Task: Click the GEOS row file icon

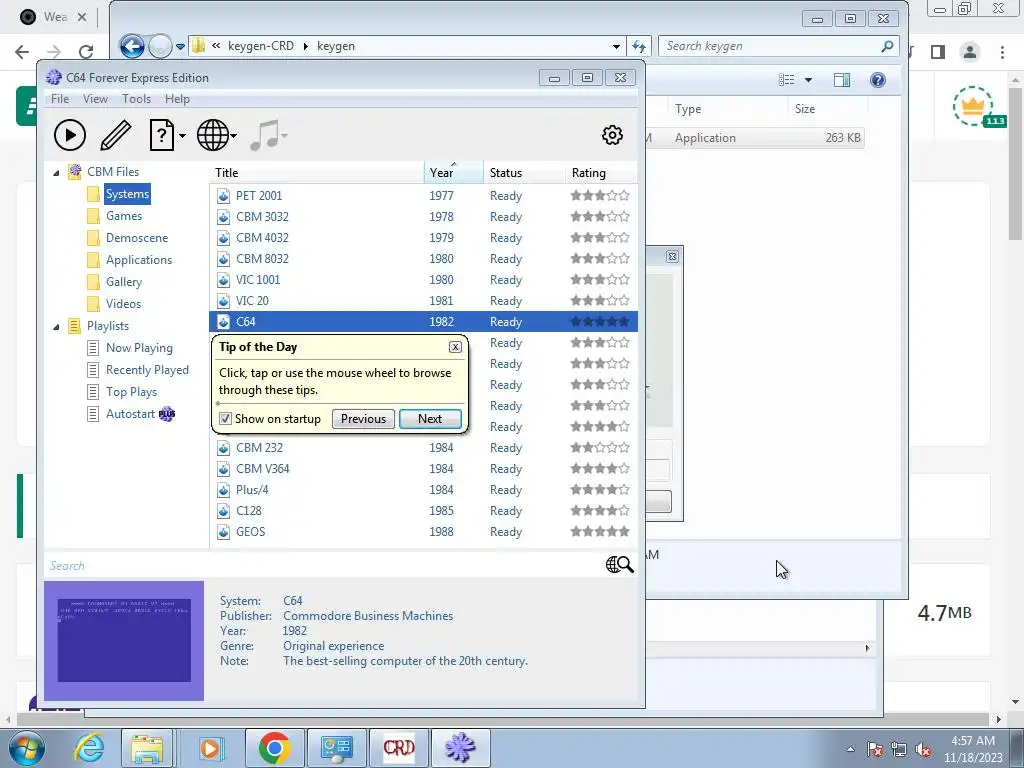Action: [223, 532]
